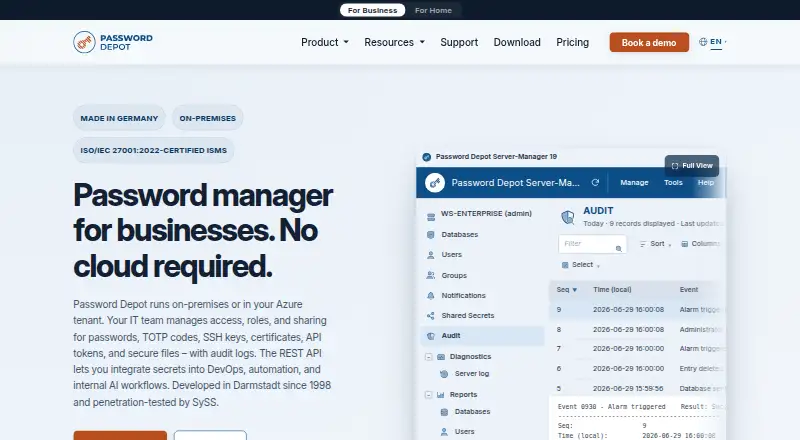Select the Shared Secrets sidebar label
Image resolution: width=800 pixels, height=440 pixels.
tap(468, 315)
